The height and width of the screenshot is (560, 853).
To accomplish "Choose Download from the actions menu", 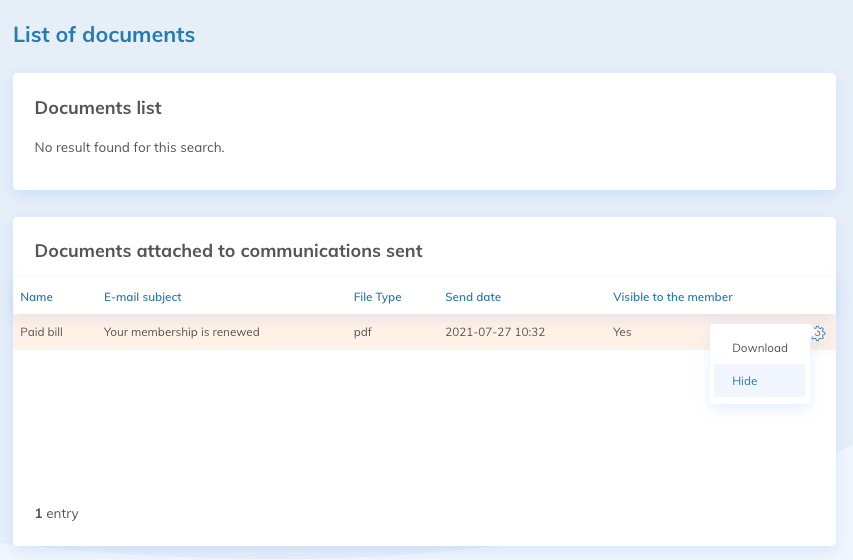I will [x=759, y=348].
